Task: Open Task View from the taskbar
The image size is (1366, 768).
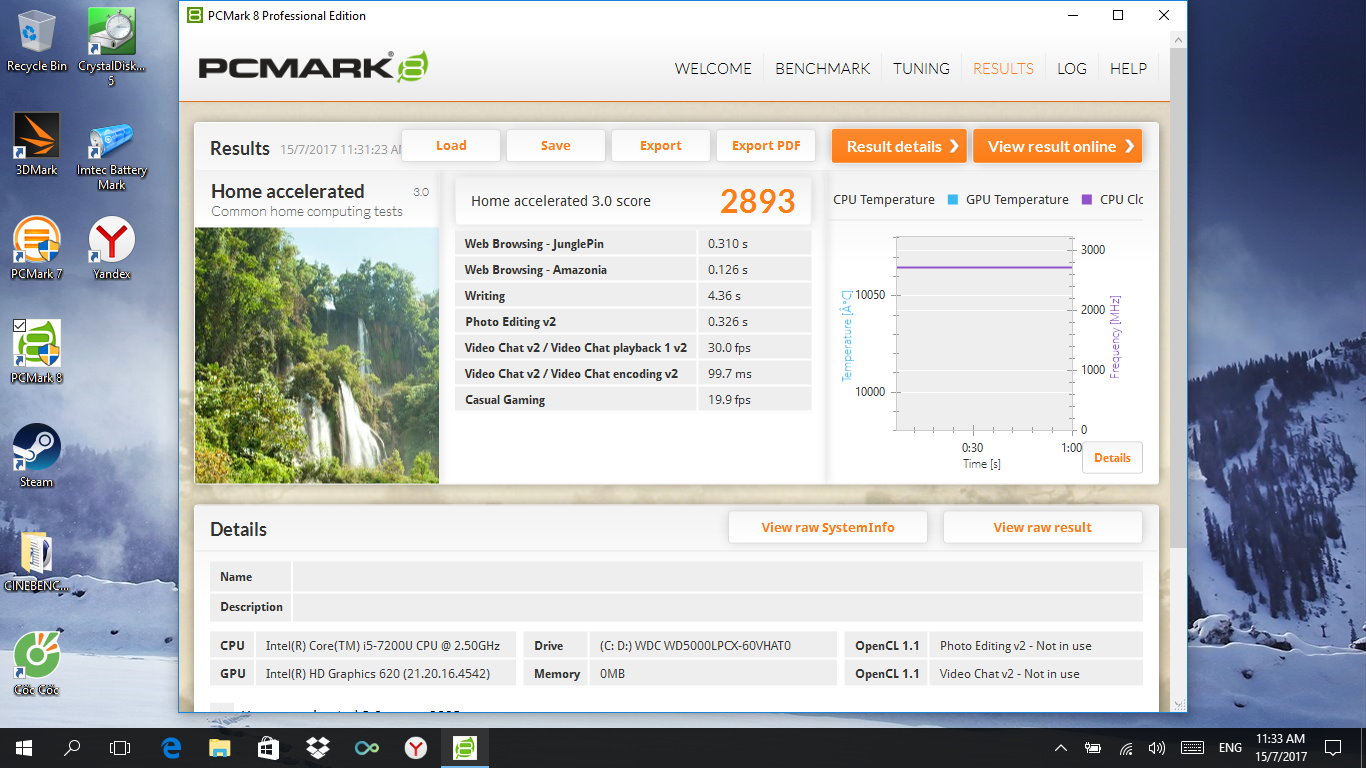Action: point(120,748)
